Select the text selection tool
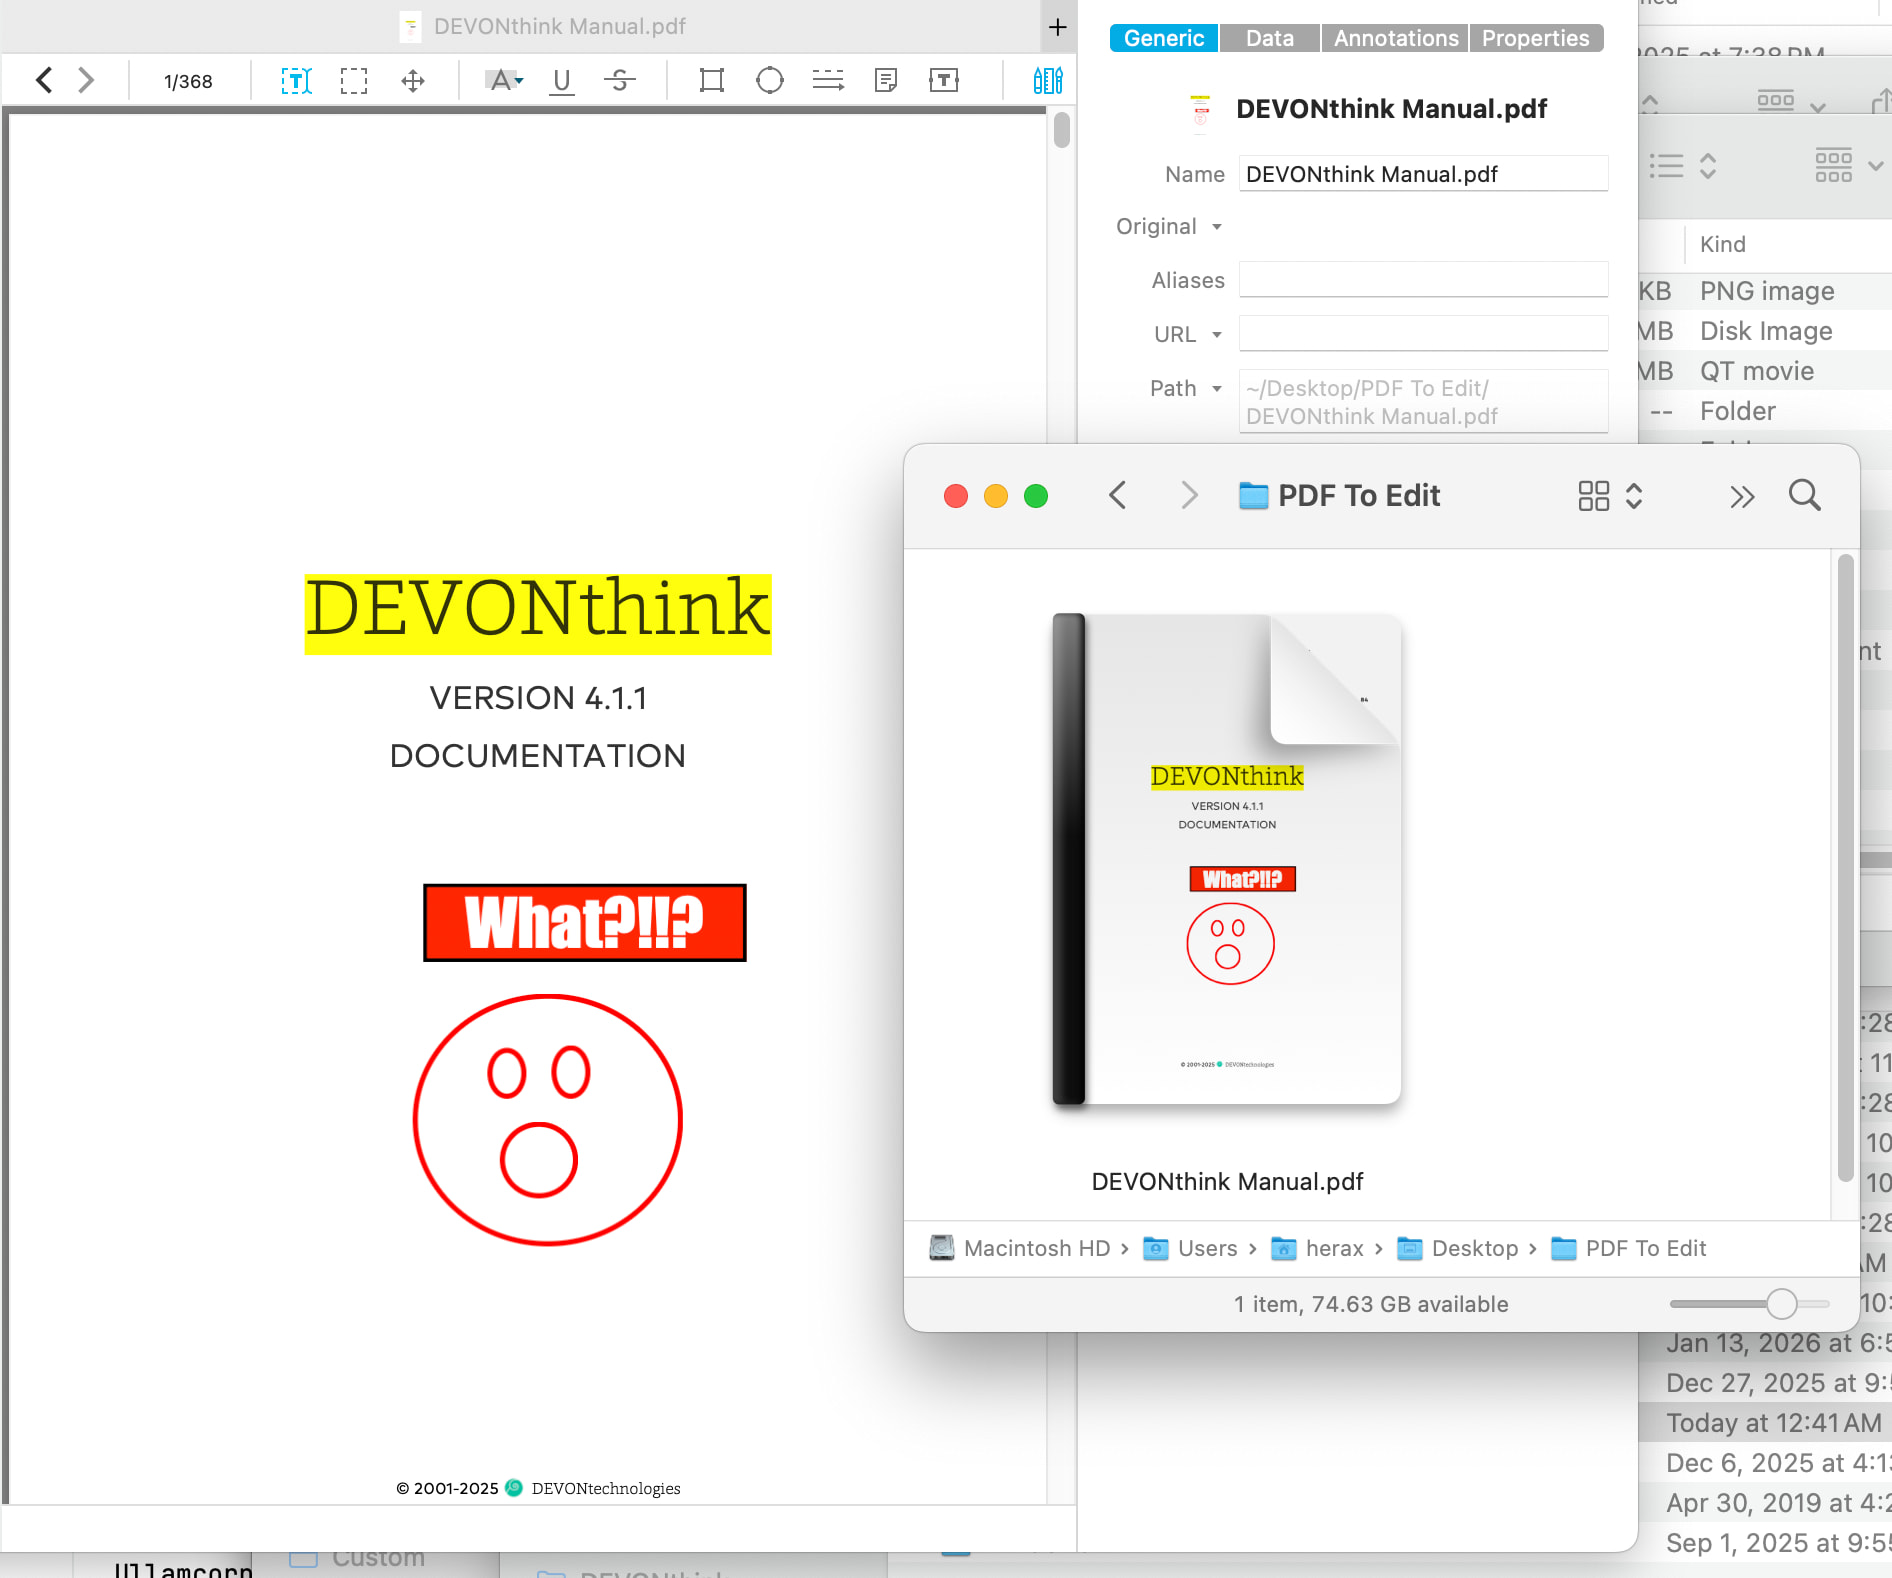This screenshot has height=1578, width=1892. (x=296, y=81)
